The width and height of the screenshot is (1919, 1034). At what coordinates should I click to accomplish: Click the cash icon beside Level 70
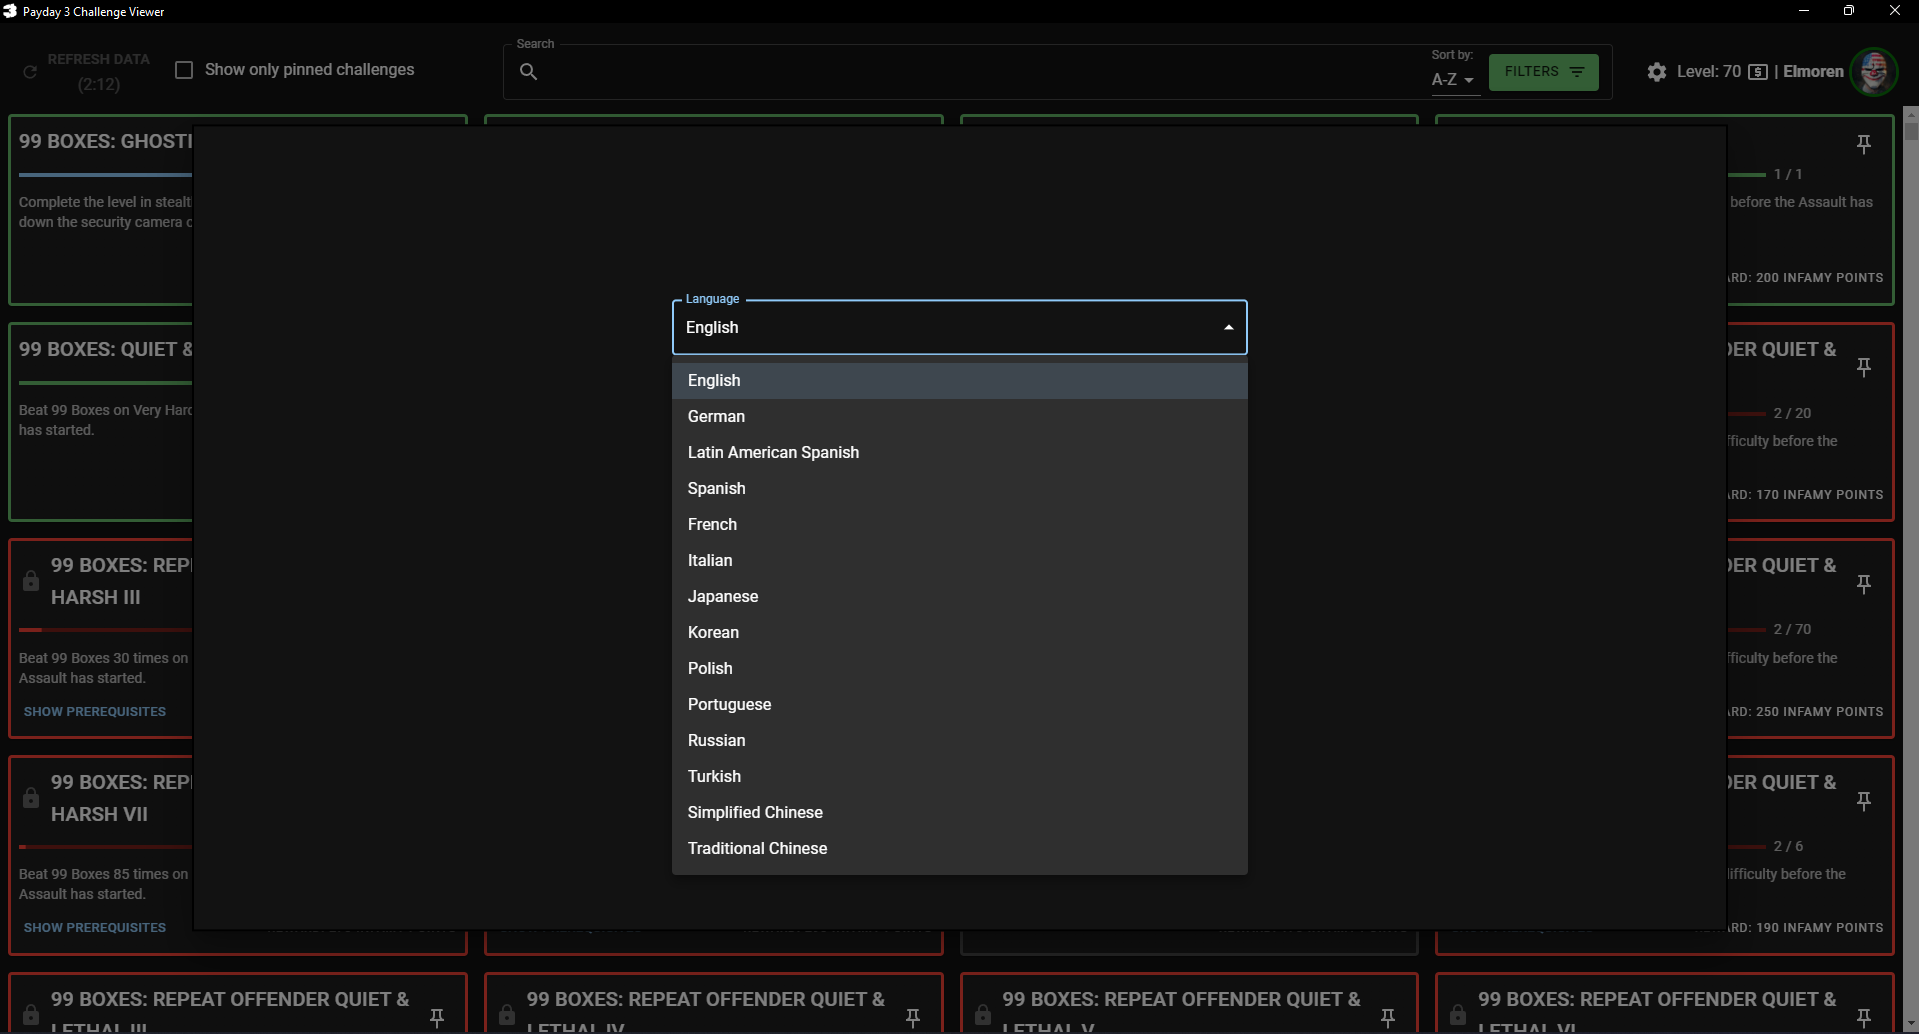[1757, 72]
